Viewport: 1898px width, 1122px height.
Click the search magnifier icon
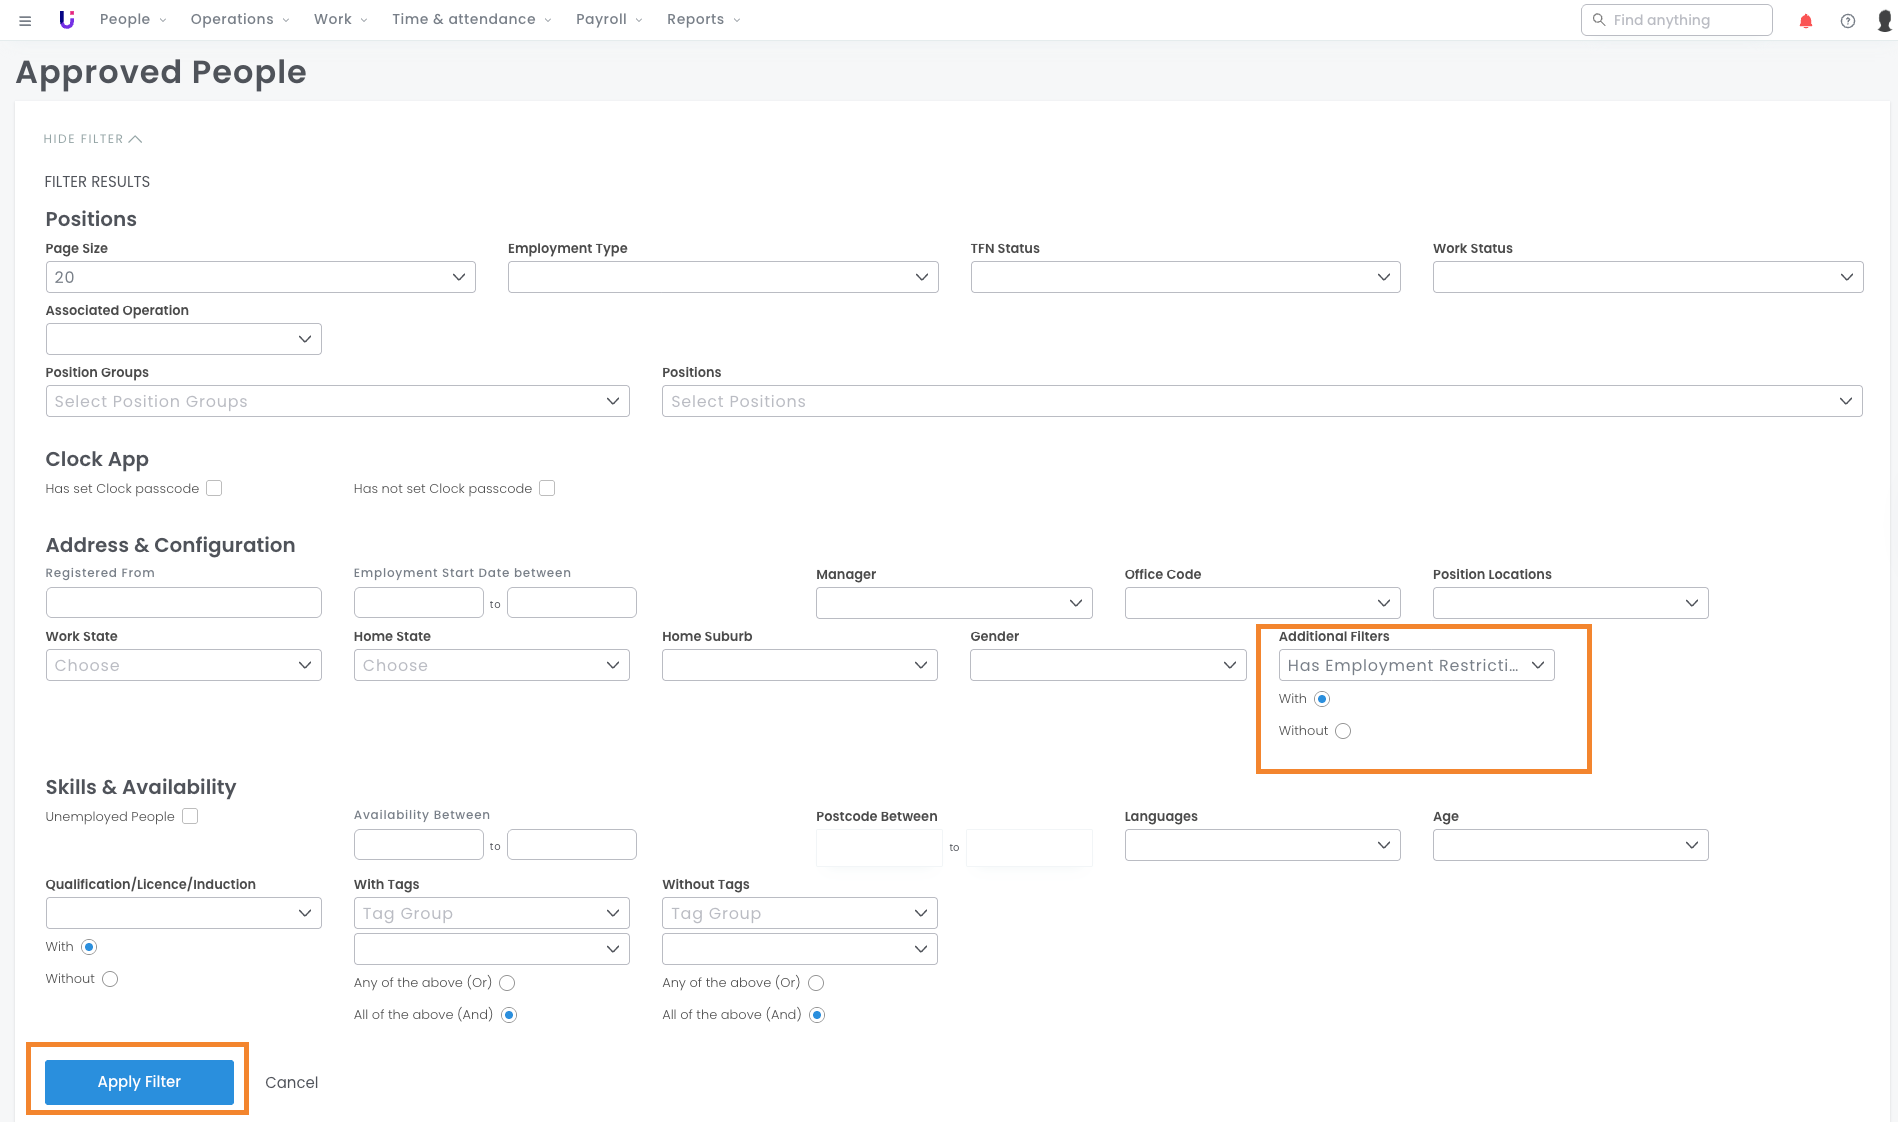coord(1598,20)
